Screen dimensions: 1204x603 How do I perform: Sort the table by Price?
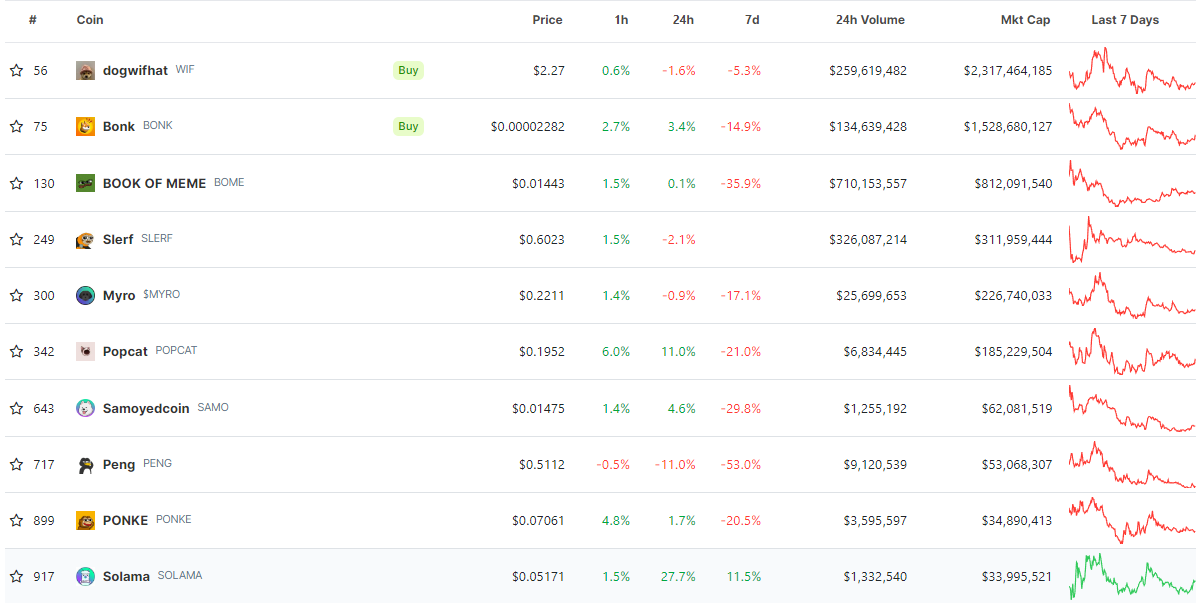546,19
